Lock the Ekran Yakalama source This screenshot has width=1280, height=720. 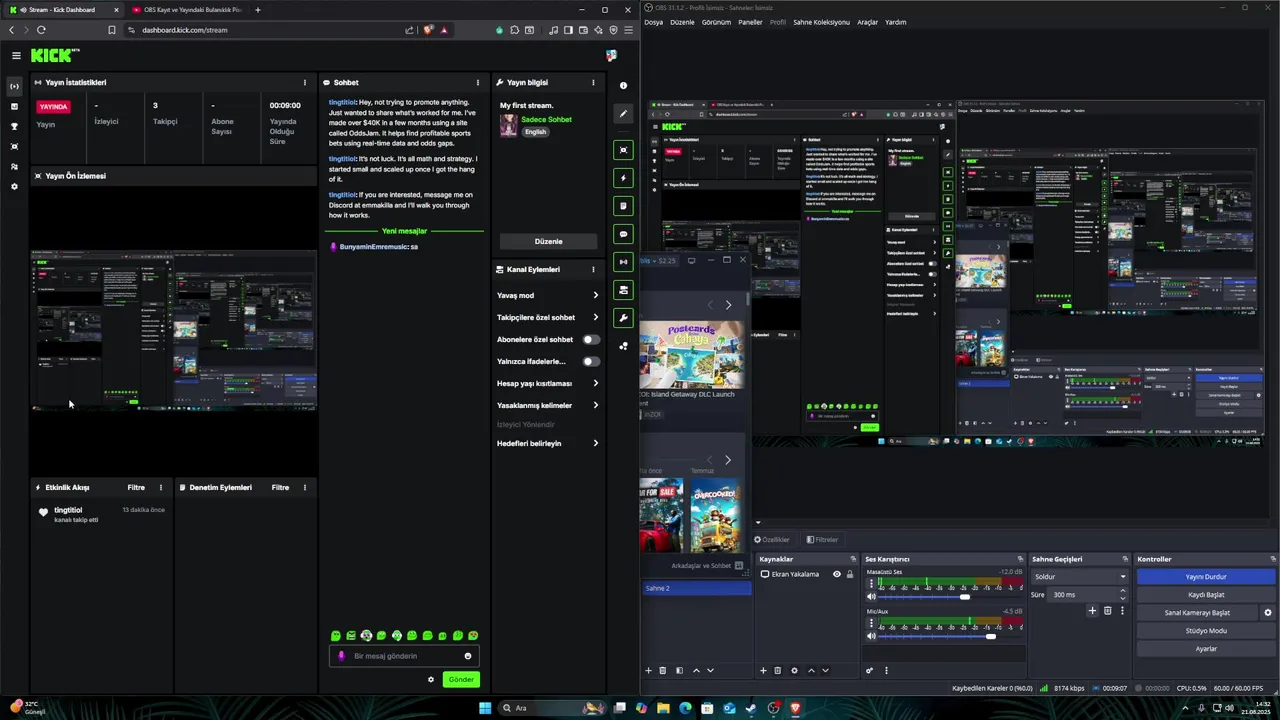(850, 574)
